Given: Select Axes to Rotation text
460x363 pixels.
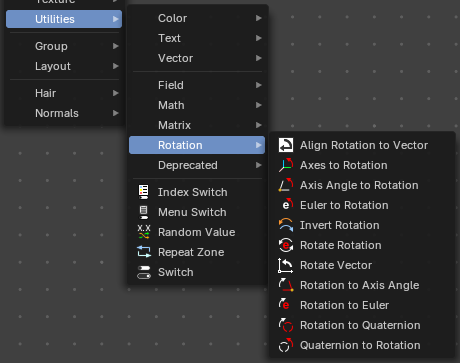Looking at the screenshot, I should click(344, 165).
